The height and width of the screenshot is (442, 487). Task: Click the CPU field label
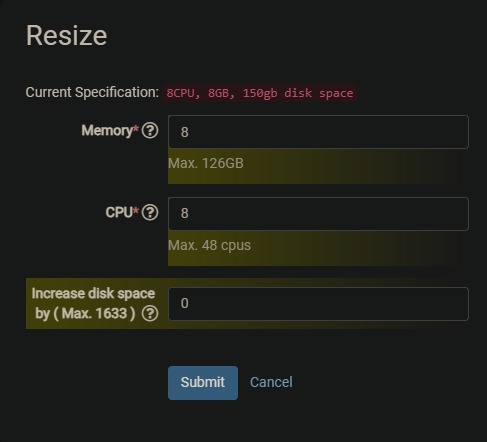click(x=119, y=212)
